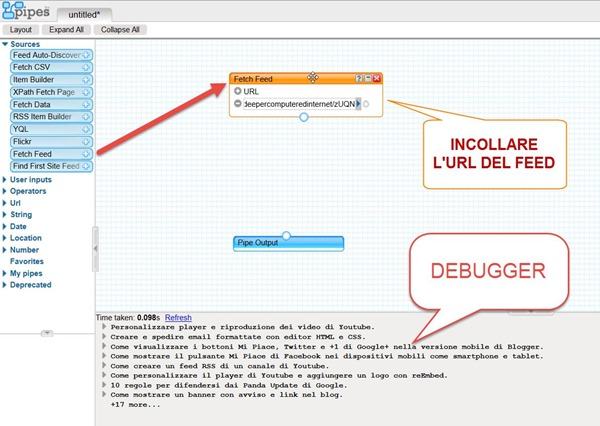Screen dimensions: 600x426
Task: Select the Pipe Output module
Action: tap(289, 243)
